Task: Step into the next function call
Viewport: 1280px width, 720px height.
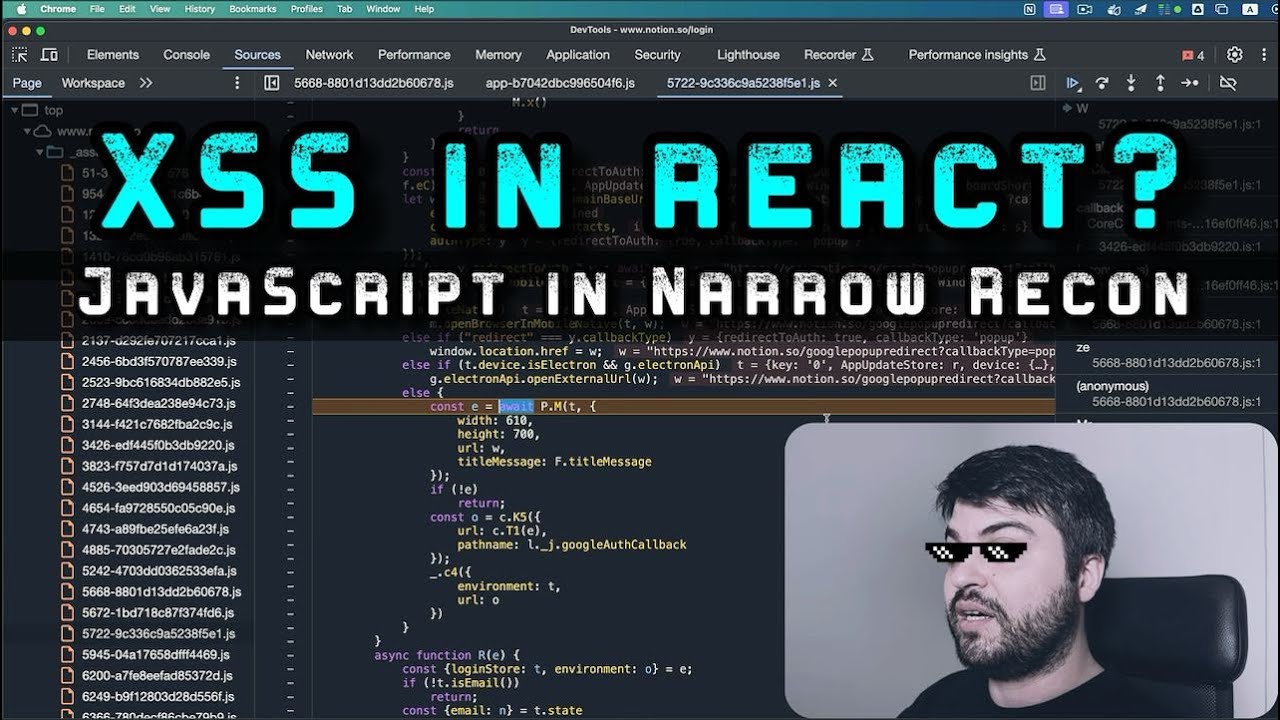Action: (1131, 83)
